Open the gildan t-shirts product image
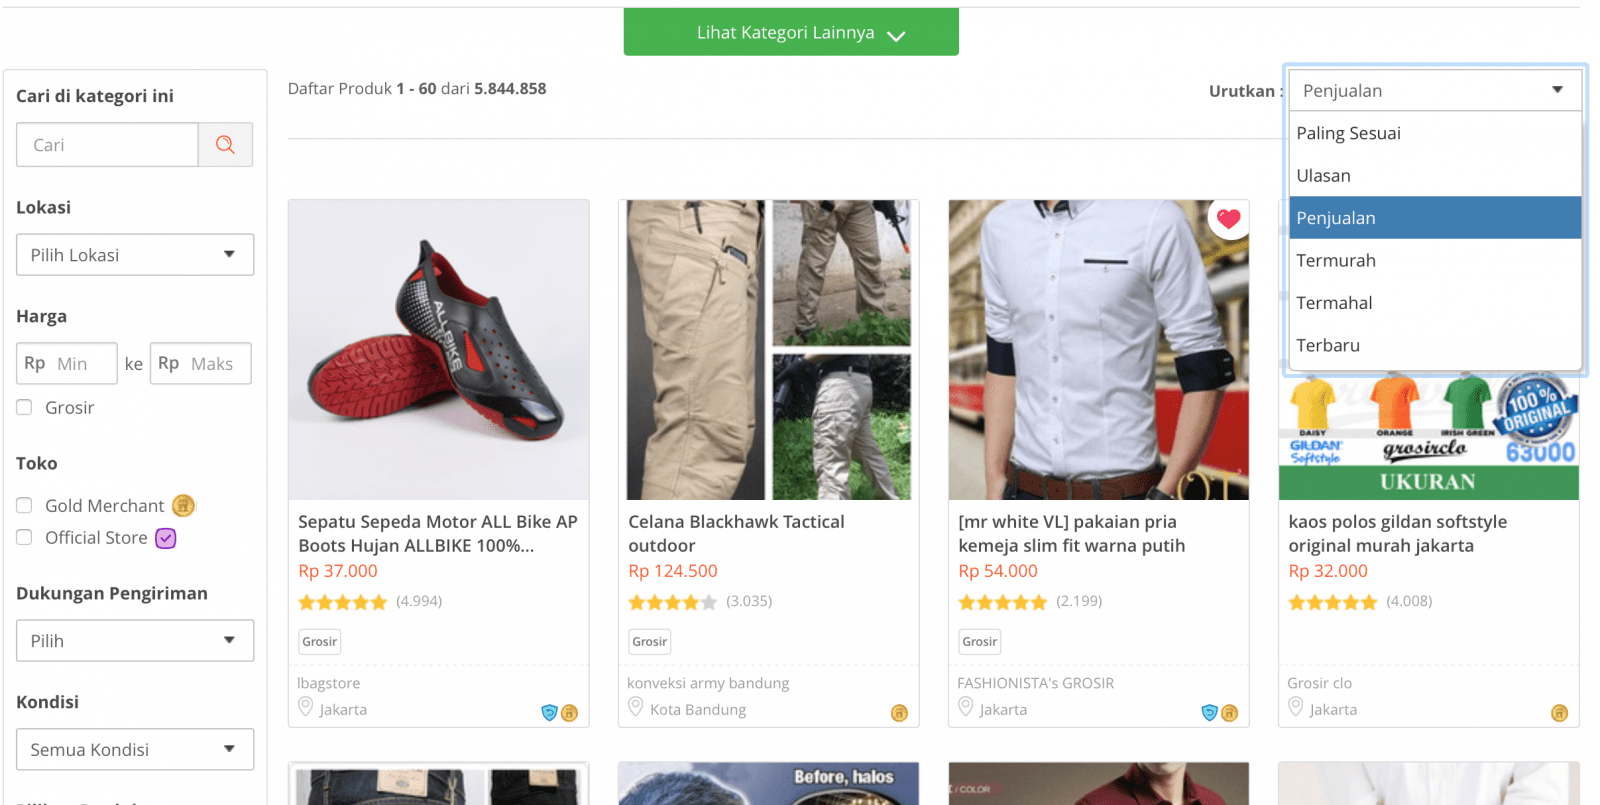1600x805 pixels. [1429, 437]
